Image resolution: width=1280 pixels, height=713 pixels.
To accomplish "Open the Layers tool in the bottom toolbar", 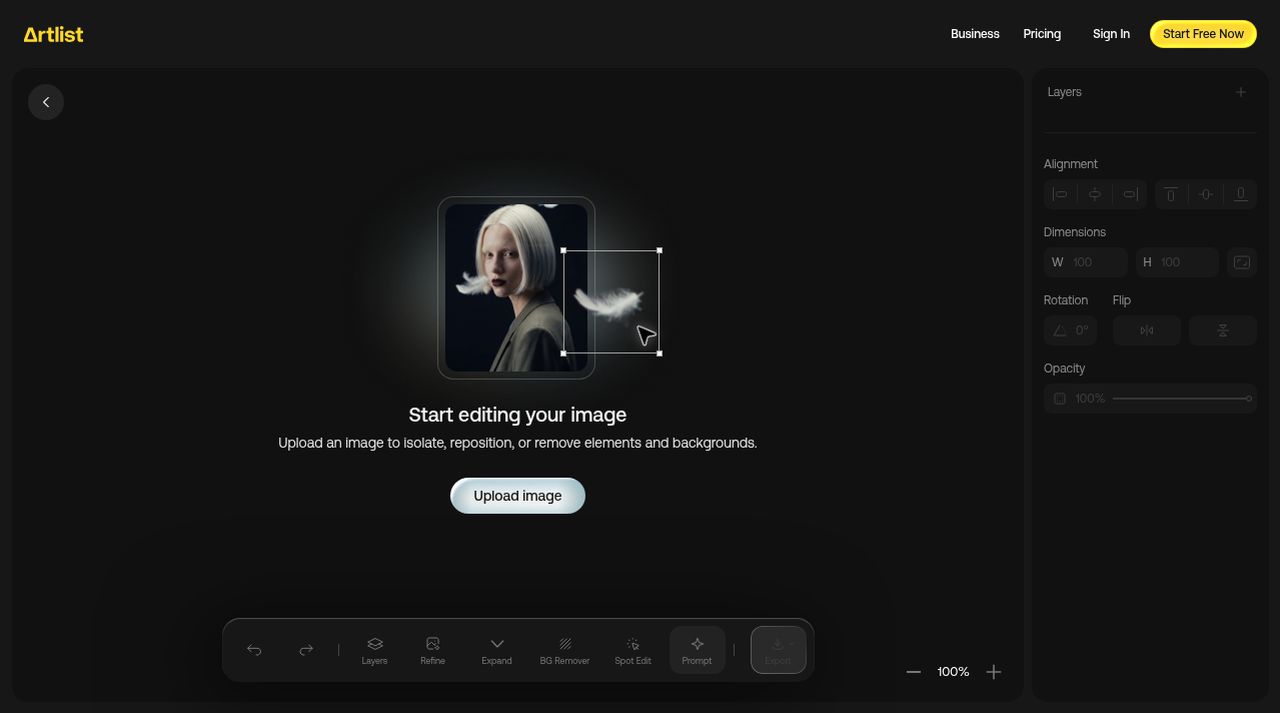I will point(375,650).
